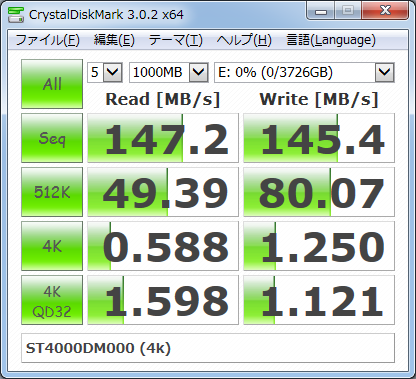The image size is (416, 379).
Task: Minimize the CrystalDiskMark window
Action: (x=321, y=11)
